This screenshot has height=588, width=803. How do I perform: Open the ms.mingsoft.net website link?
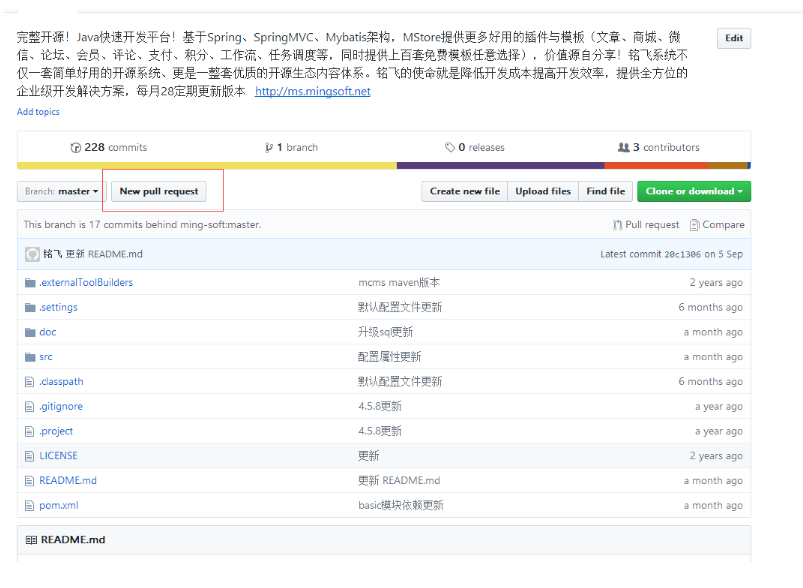click(x=312, y=92)
